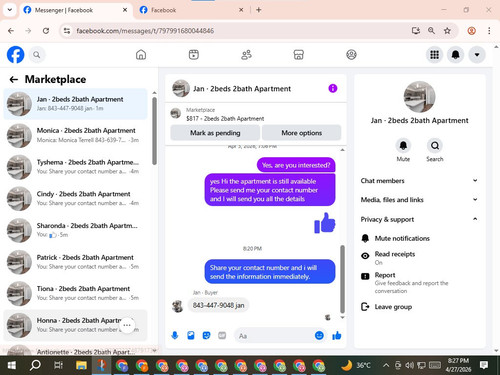
Task: Open the Groups circle icon
Action: pyautogui.click(x=351, y=55)
